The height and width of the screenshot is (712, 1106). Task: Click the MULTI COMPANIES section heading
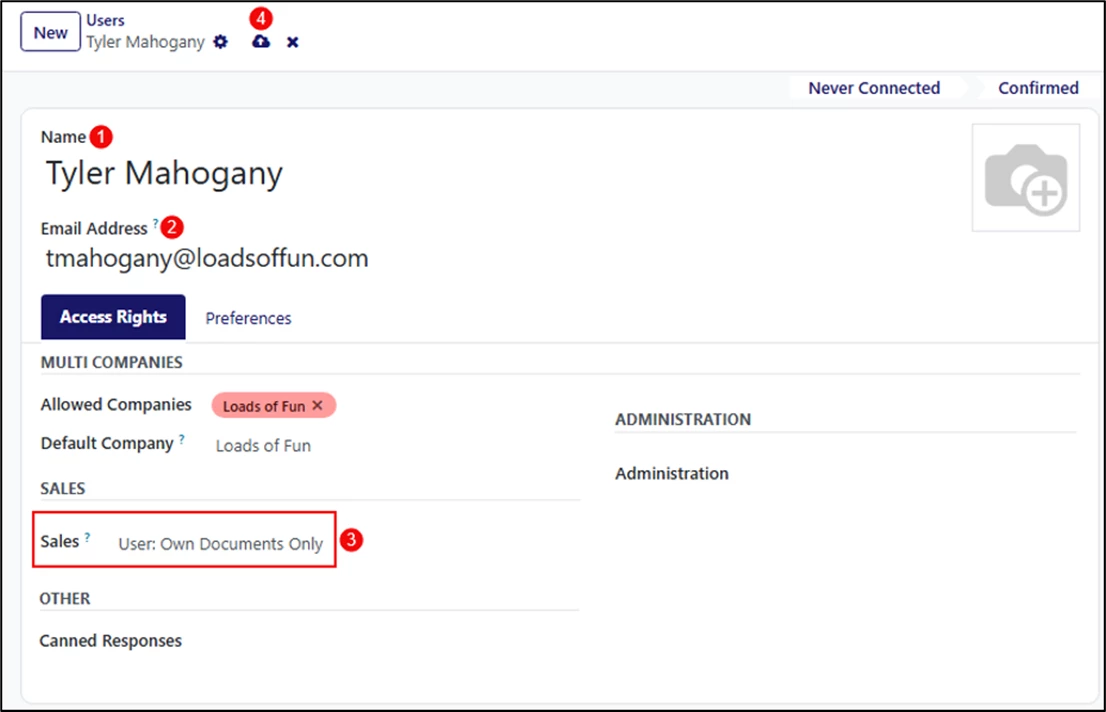(111, 363)
